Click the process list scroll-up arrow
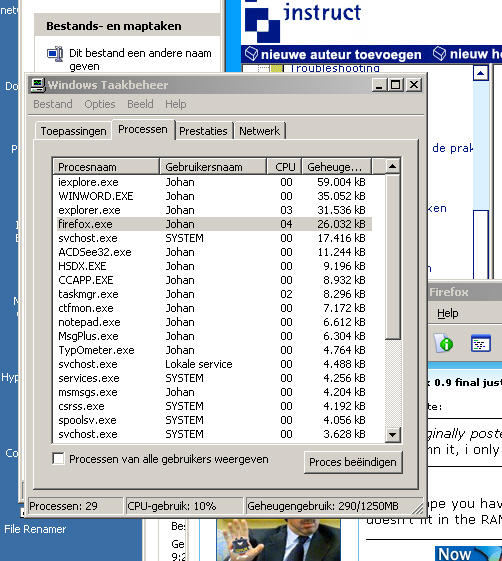 click(393, 166)
